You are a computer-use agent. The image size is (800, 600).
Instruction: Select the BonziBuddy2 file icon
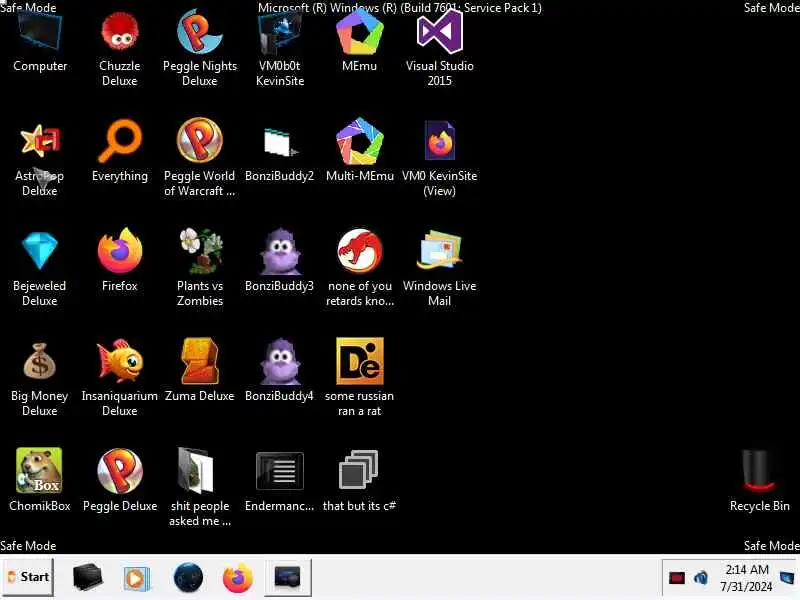click(x=280, y=142)
